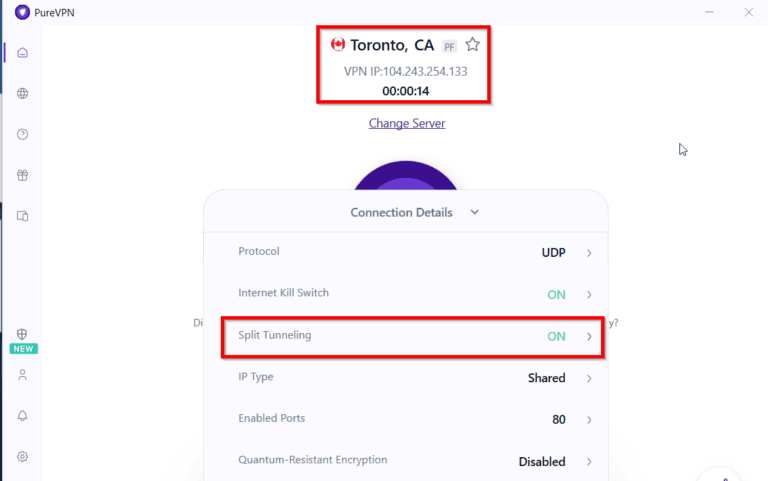Open the settings gear icon
The width and height of the screenshot is (768, 481).
22,456
